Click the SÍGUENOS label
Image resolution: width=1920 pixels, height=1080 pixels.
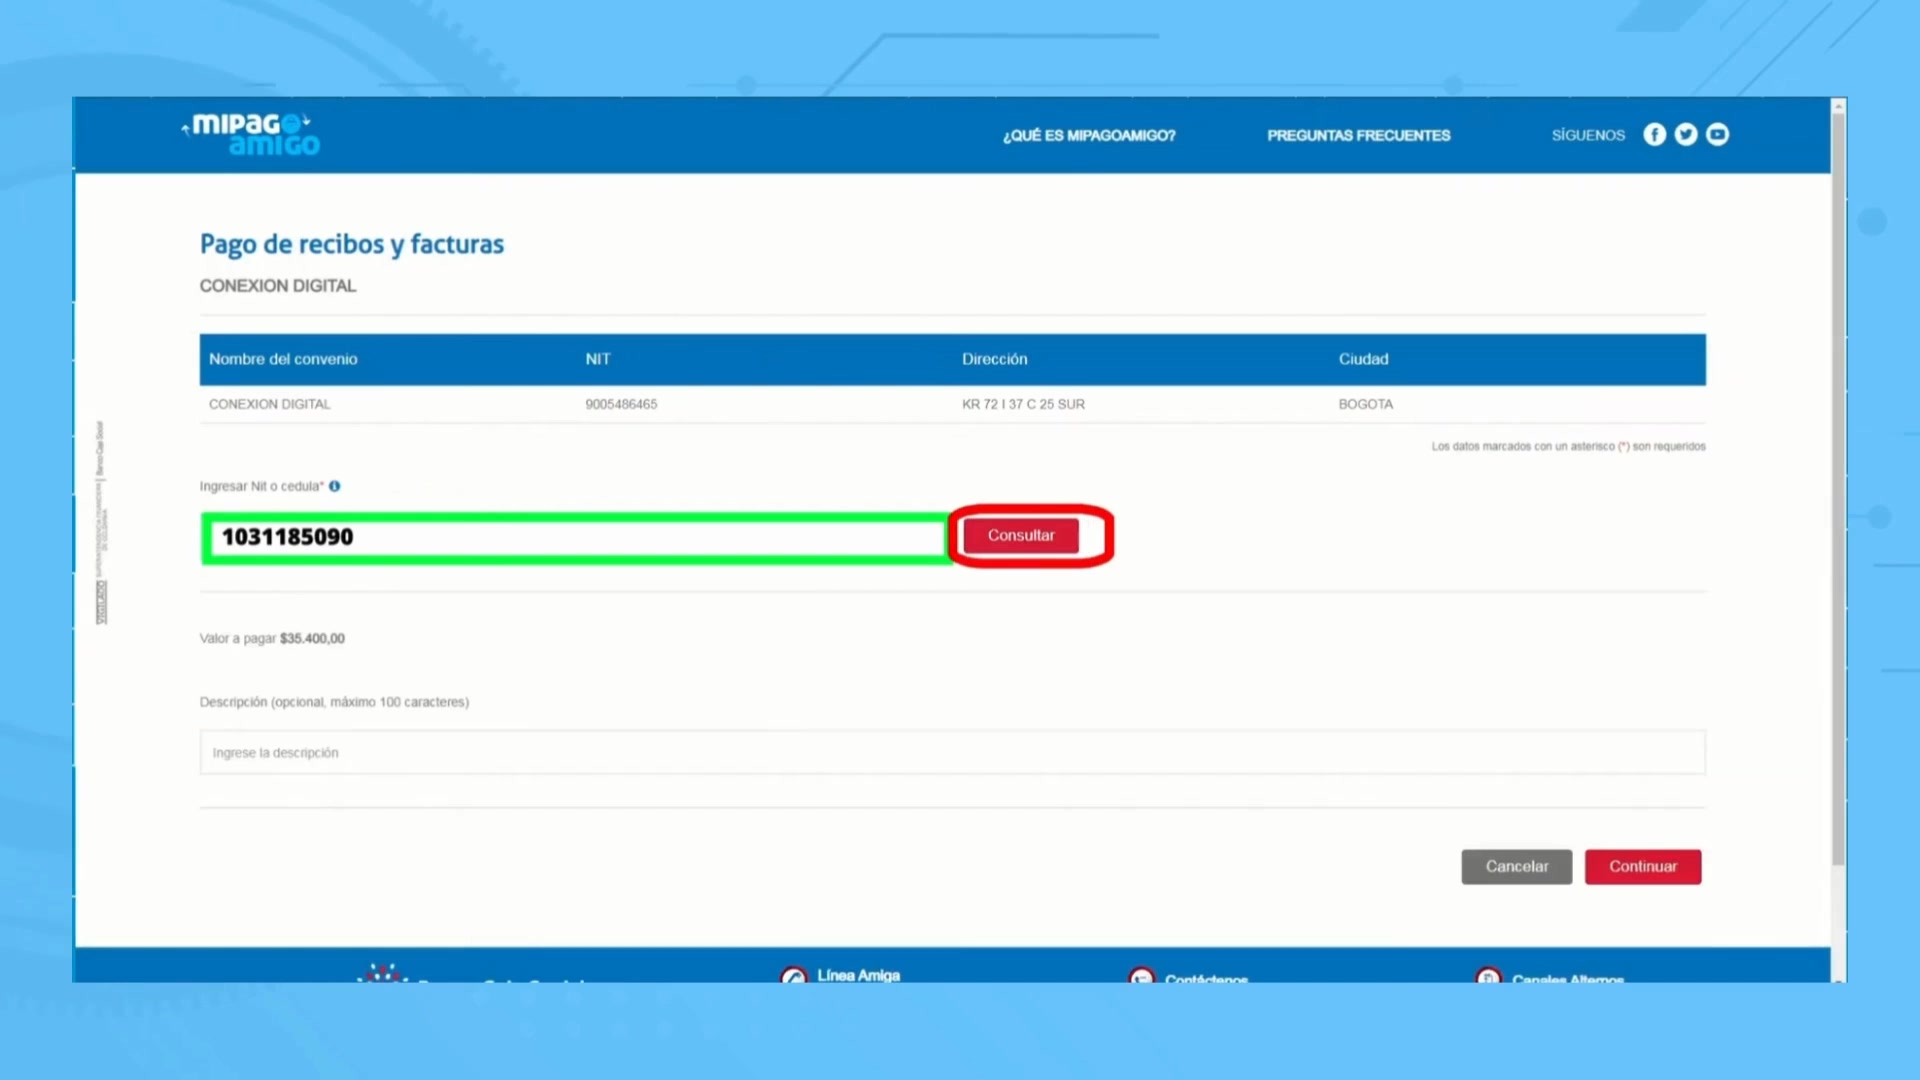1588,136
